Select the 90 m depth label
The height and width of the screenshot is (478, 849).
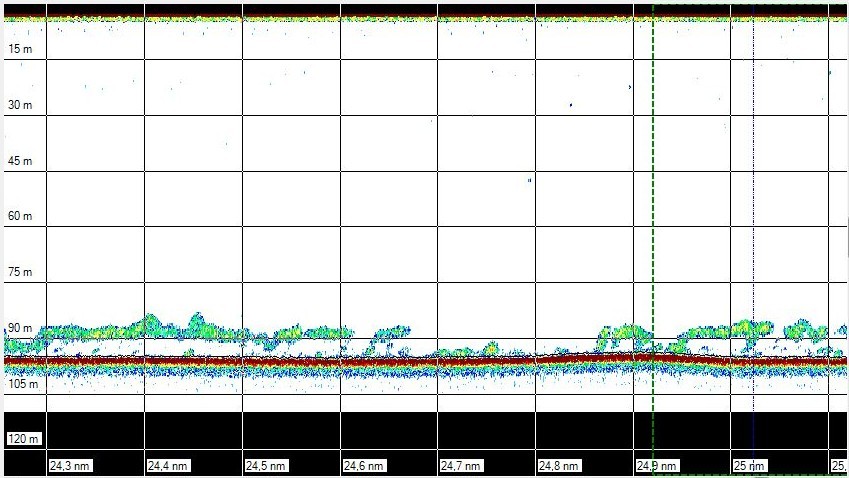point(20,329)
